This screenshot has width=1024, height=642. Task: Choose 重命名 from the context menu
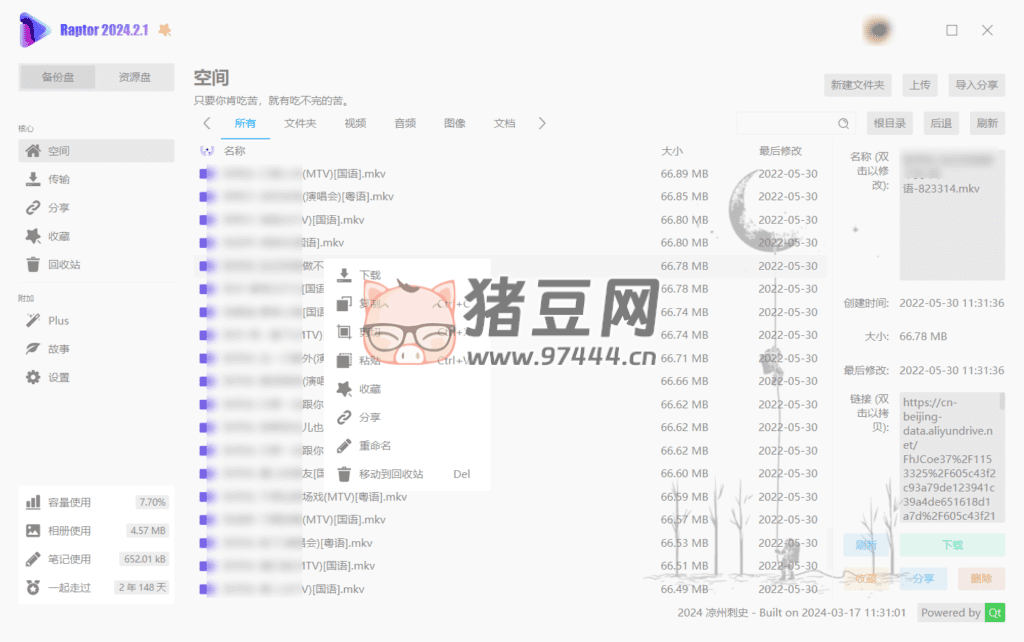pyautogui.click(x=376, y=445)
